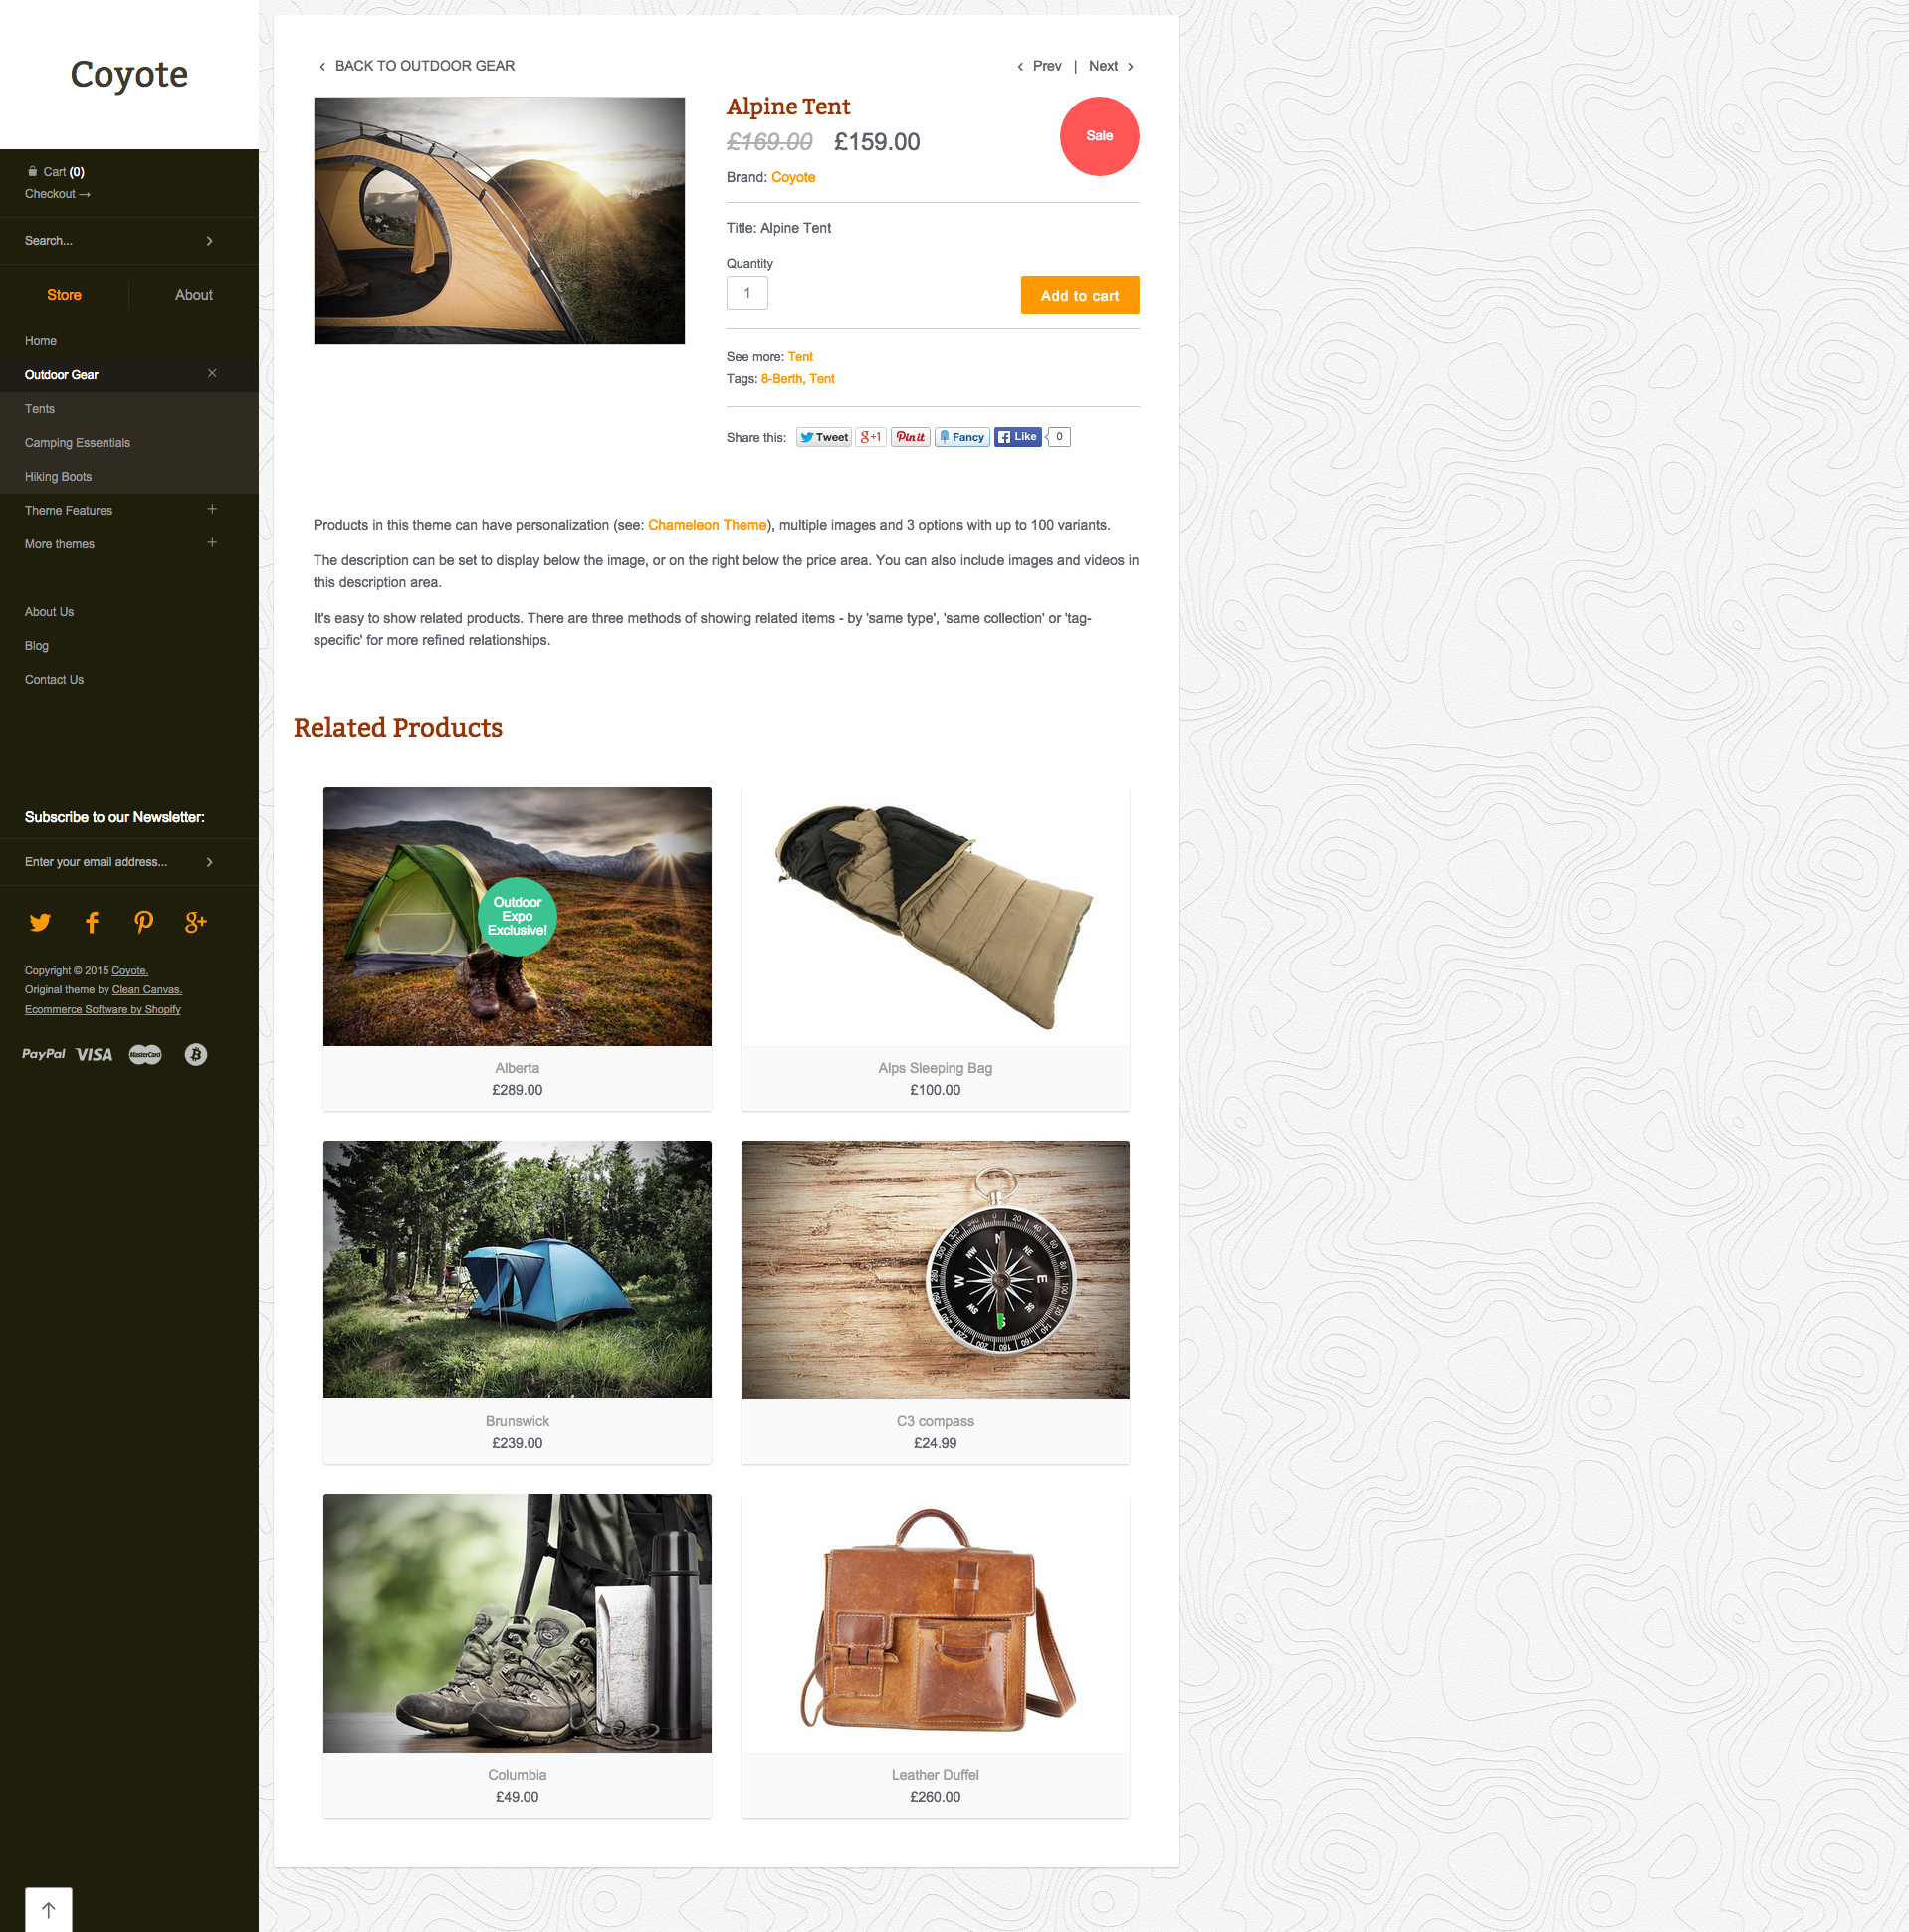Open the Facebook social icon in sidebar
This screenshot has width=1909, height=1932.
[x=92, y=922]
